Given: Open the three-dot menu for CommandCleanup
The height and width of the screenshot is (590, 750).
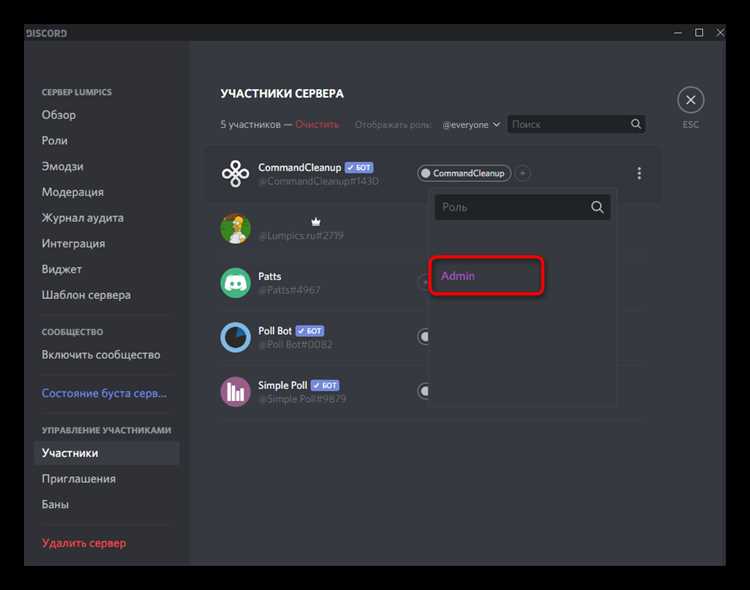Looking at the screenshot, I should click(x=639, y=173).
